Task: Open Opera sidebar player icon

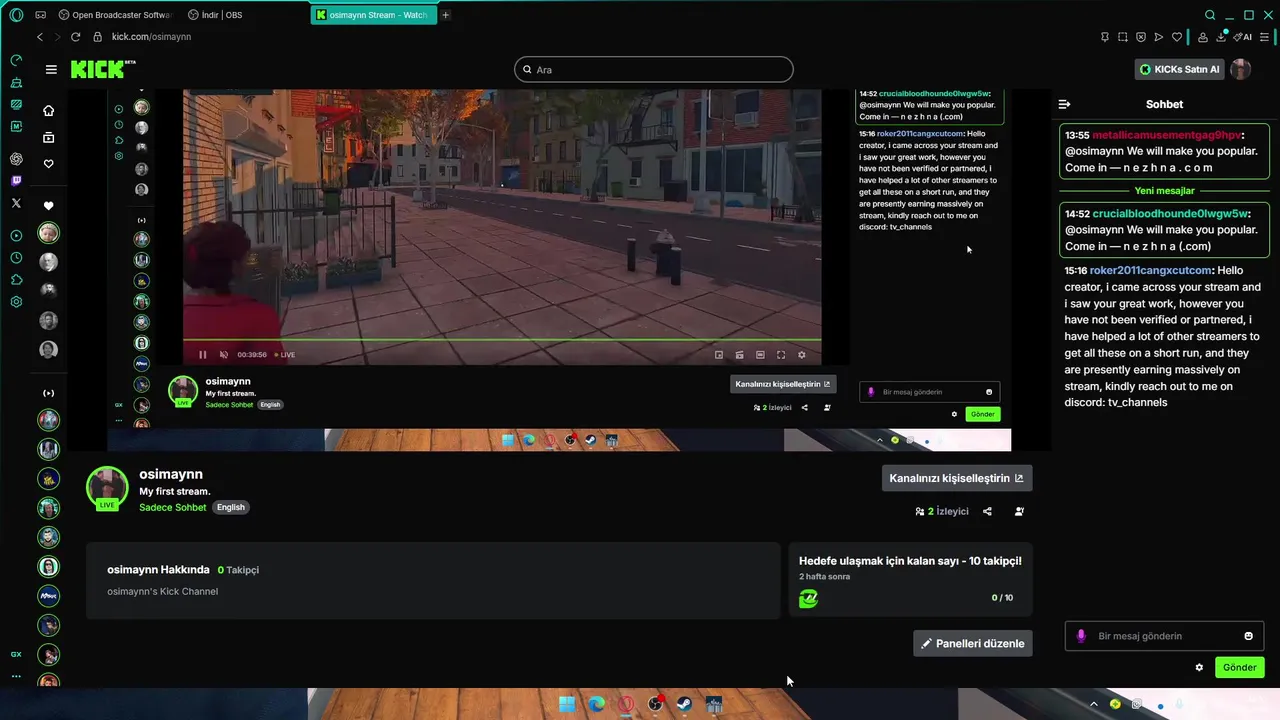Action: tap(16, 236)
